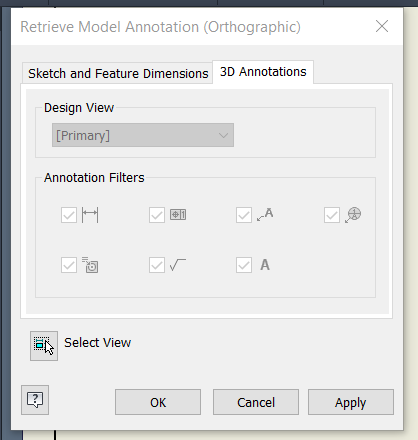Click the Select View cursor icon button
Viewport: 418px width, 440px height.
44,346
